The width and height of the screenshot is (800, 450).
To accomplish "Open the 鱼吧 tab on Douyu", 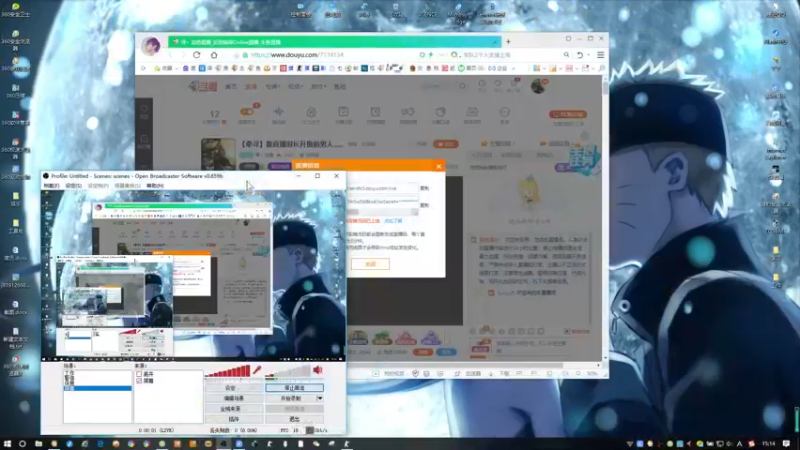I will point(340,87).
